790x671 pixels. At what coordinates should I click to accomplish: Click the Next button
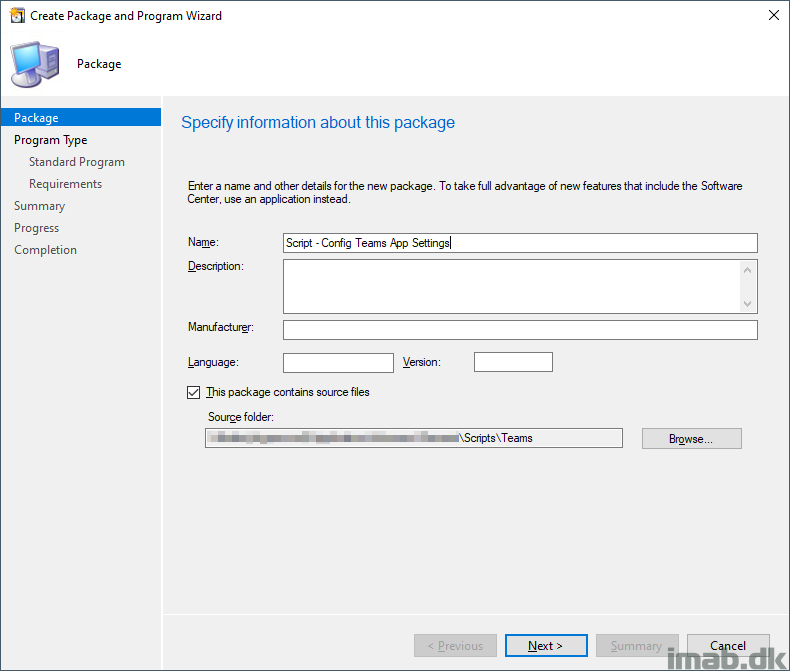click(545, 646)
